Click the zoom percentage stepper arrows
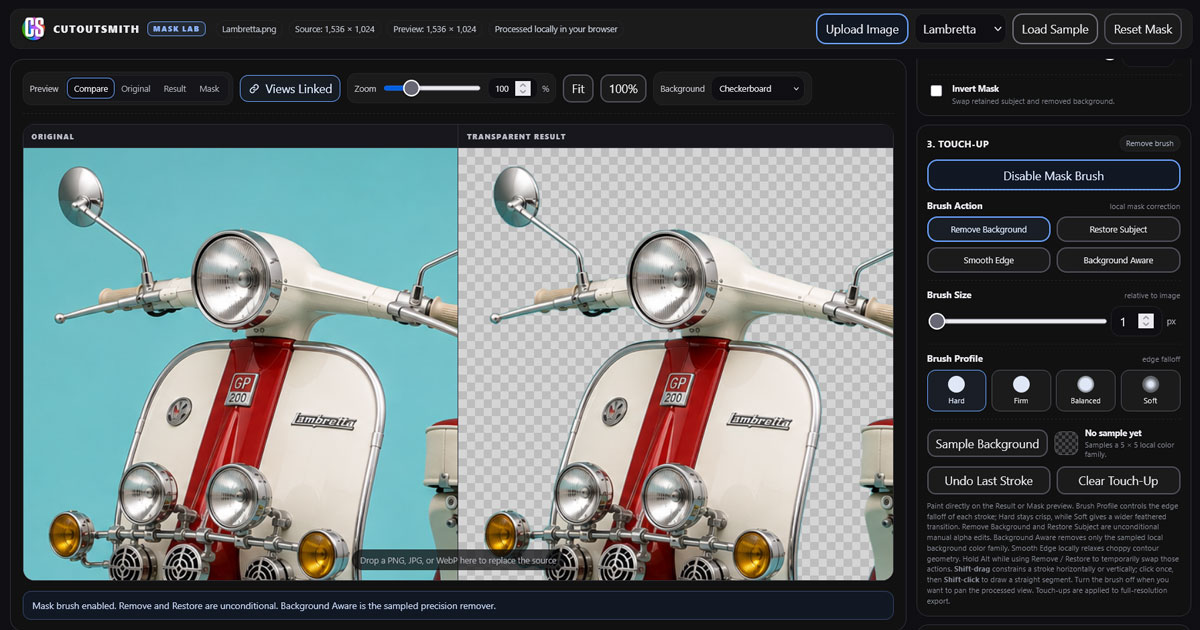Viewport: 1200px width, 630px height. tap(523, 89)
